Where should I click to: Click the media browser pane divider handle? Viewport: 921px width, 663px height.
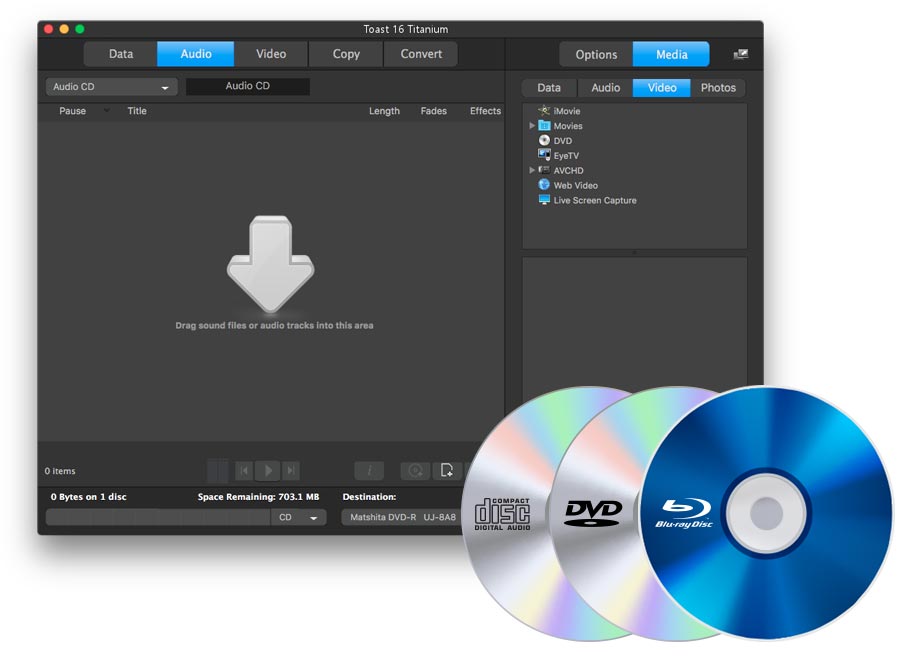point(634,253)
